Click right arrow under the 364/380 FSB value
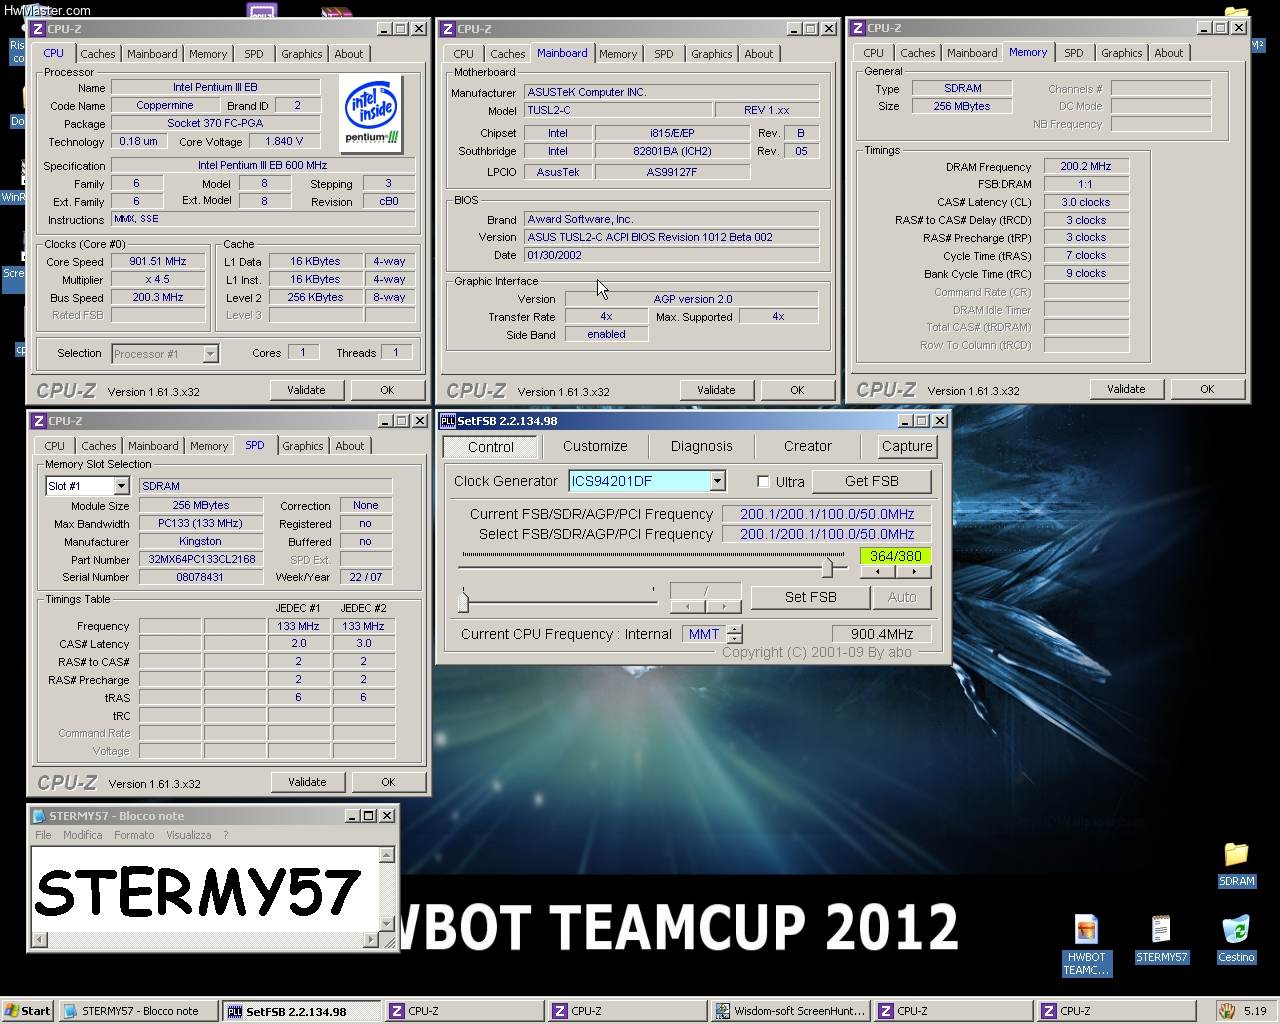The image size is (1280, 1024). (914, 572)
